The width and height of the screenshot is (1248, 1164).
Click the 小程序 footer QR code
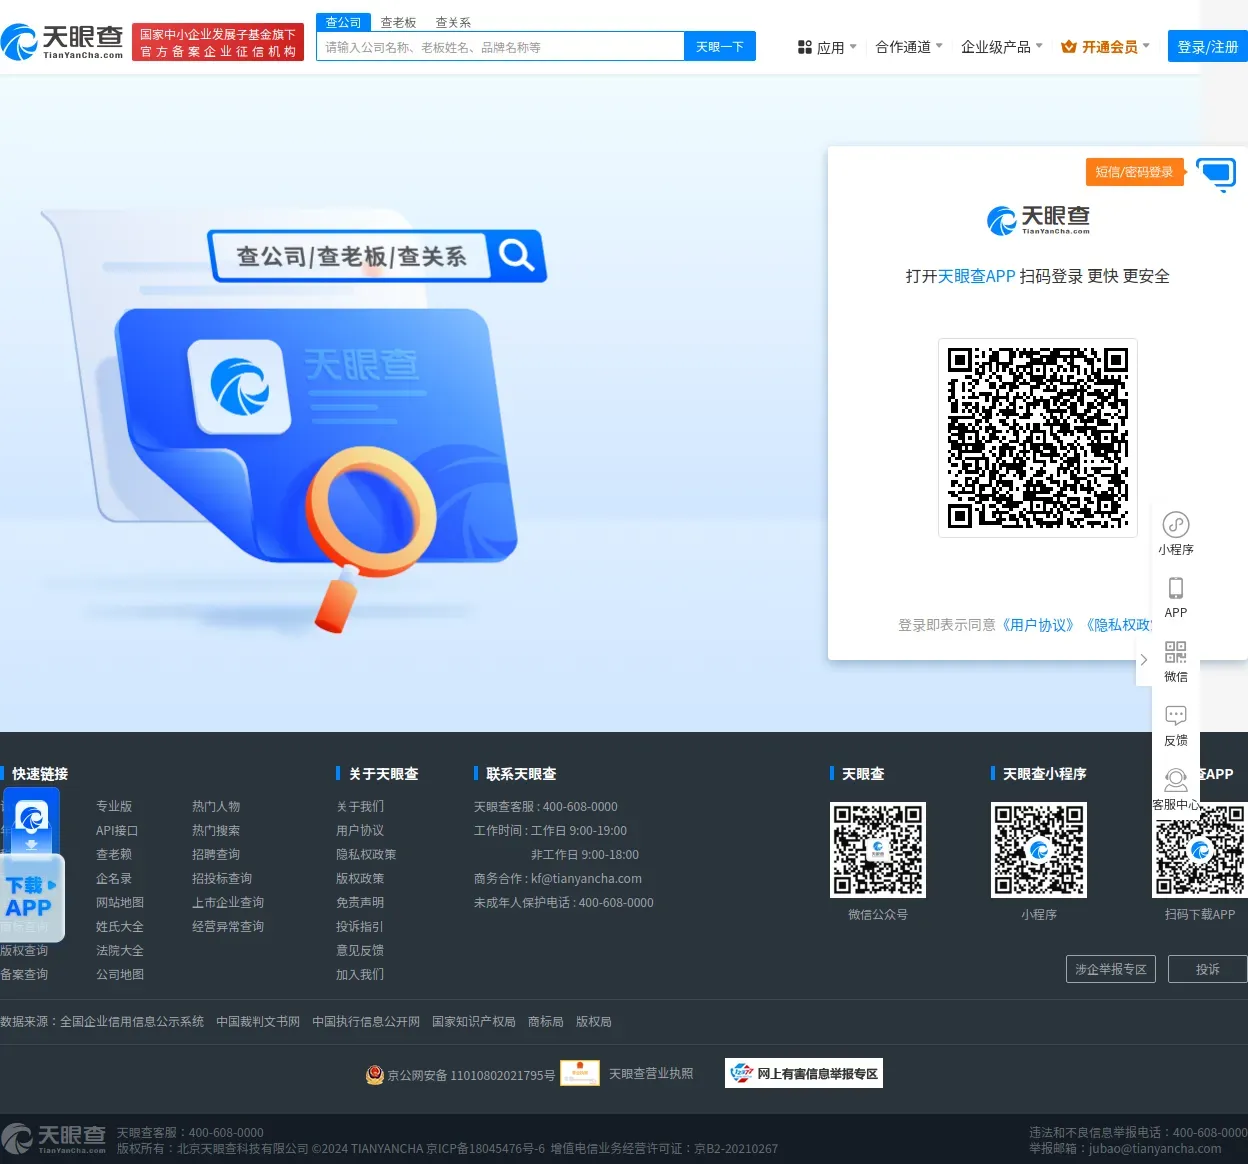(1039, 850)
